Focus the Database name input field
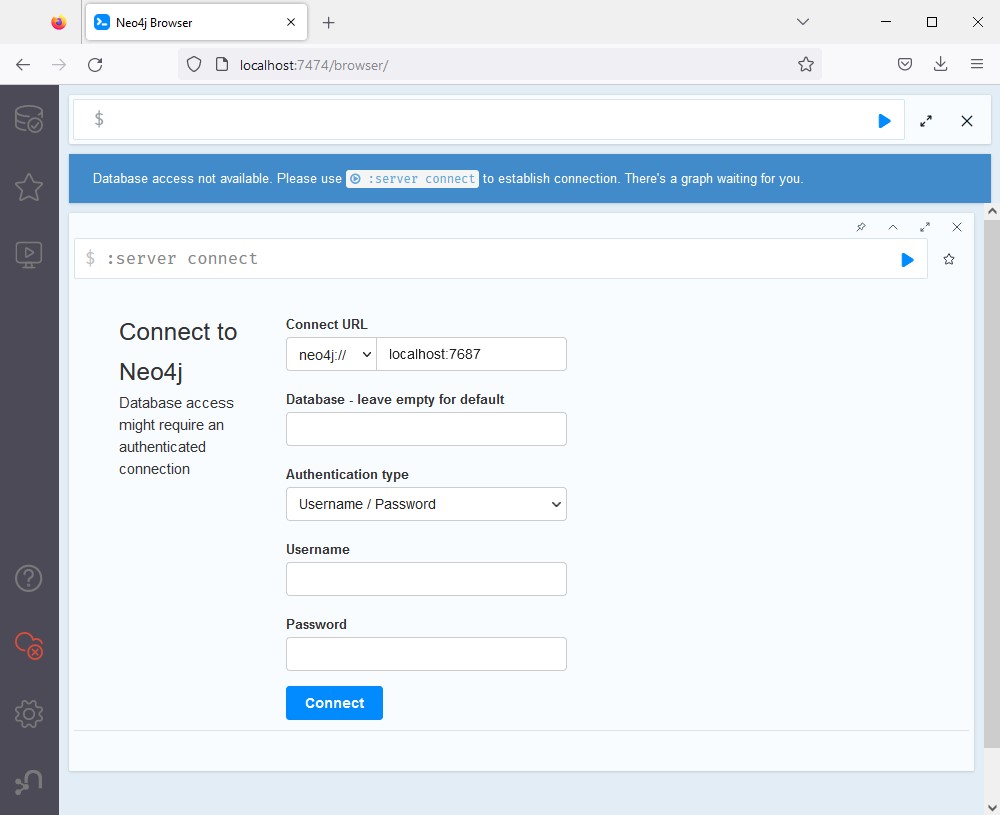Viewport: 1000px width, 815px height. point(426,429)
